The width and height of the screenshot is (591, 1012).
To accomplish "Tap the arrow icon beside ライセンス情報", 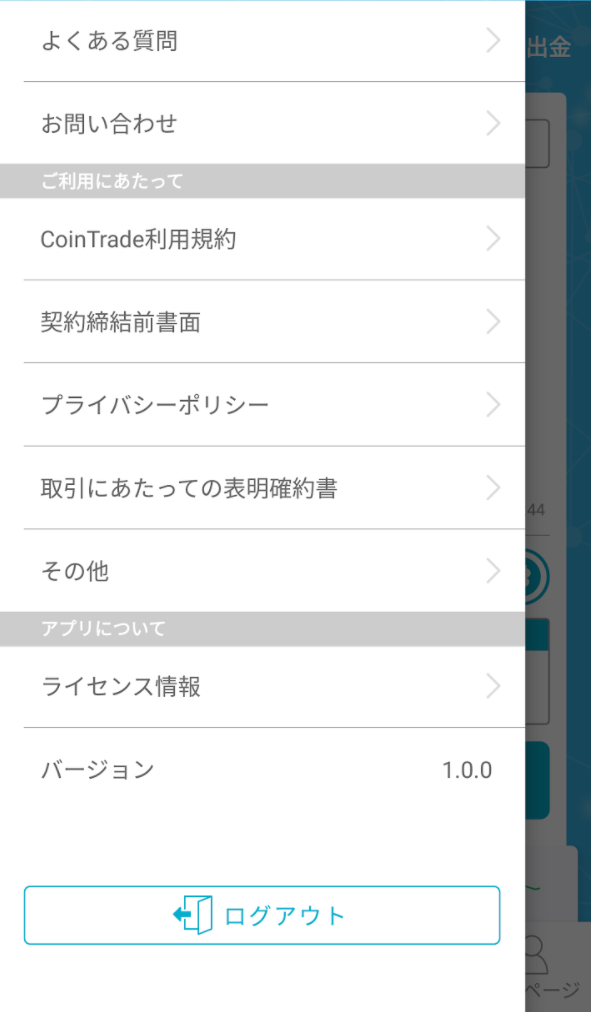I will [493, 687].
